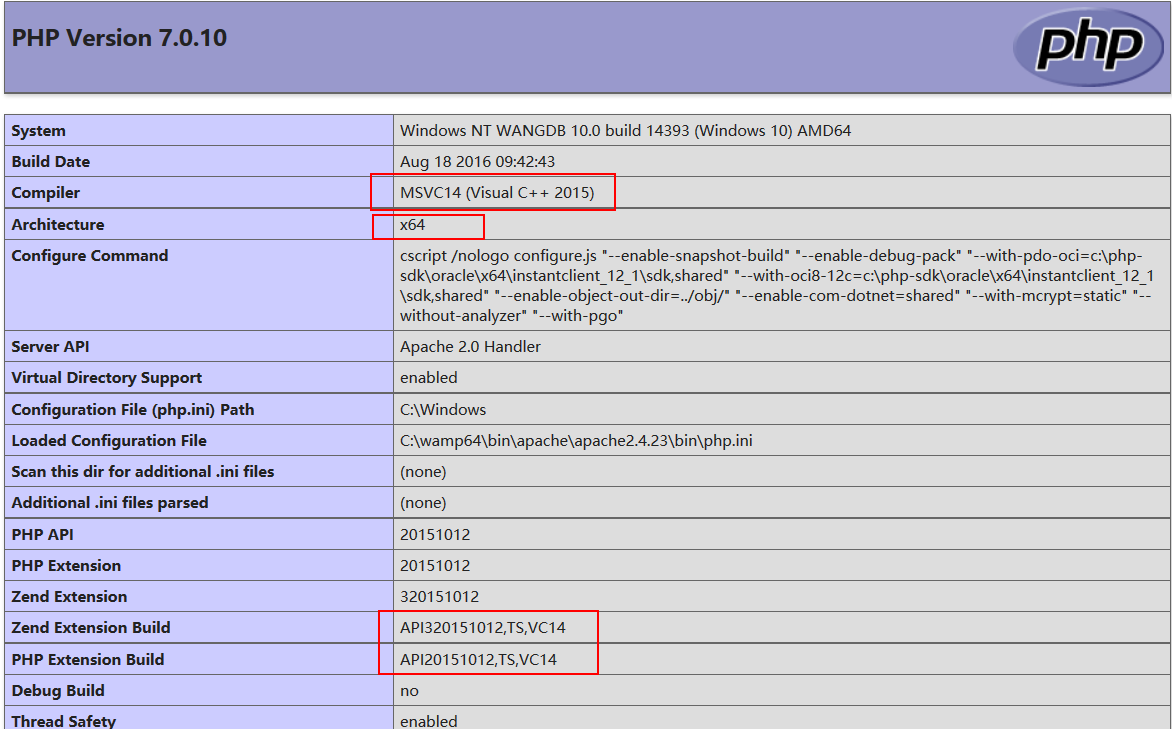The image size is (1172, 729).
Task: Click 'Loaded Configuration File' label
Action: pyautogui.click(x=109, y=441)
